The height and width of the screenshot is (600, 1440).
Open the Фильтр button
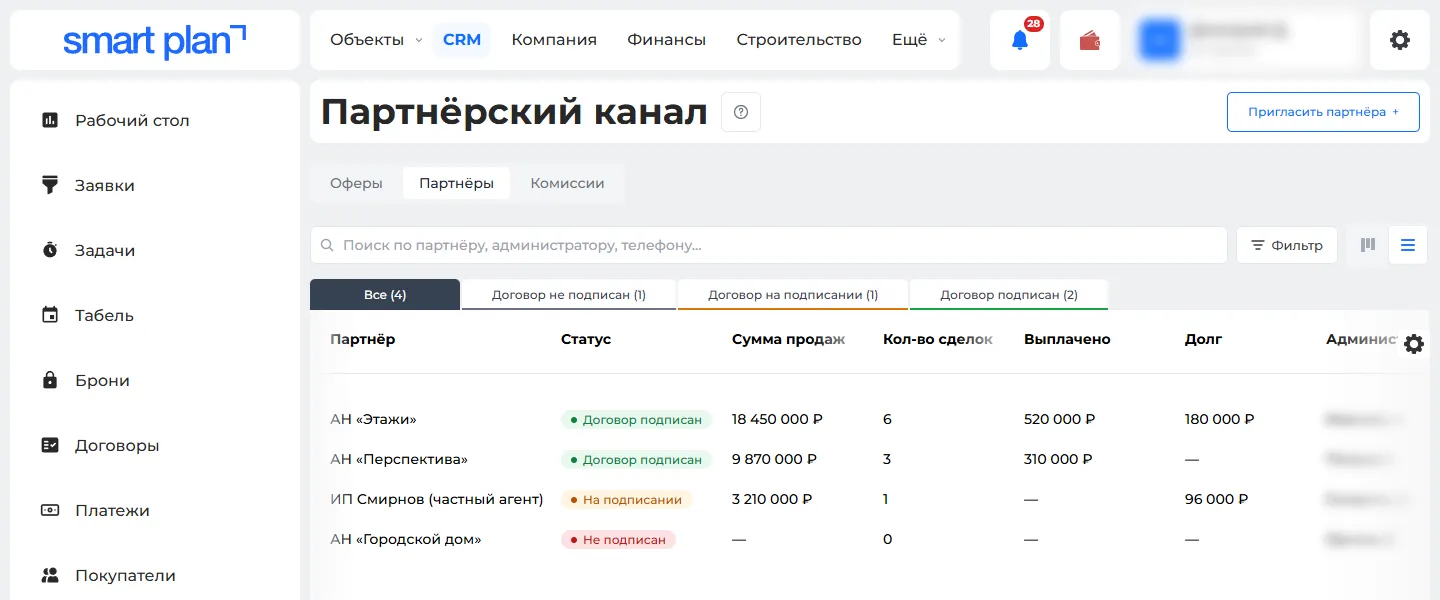pyautogui.click(x=1287, y=245)
